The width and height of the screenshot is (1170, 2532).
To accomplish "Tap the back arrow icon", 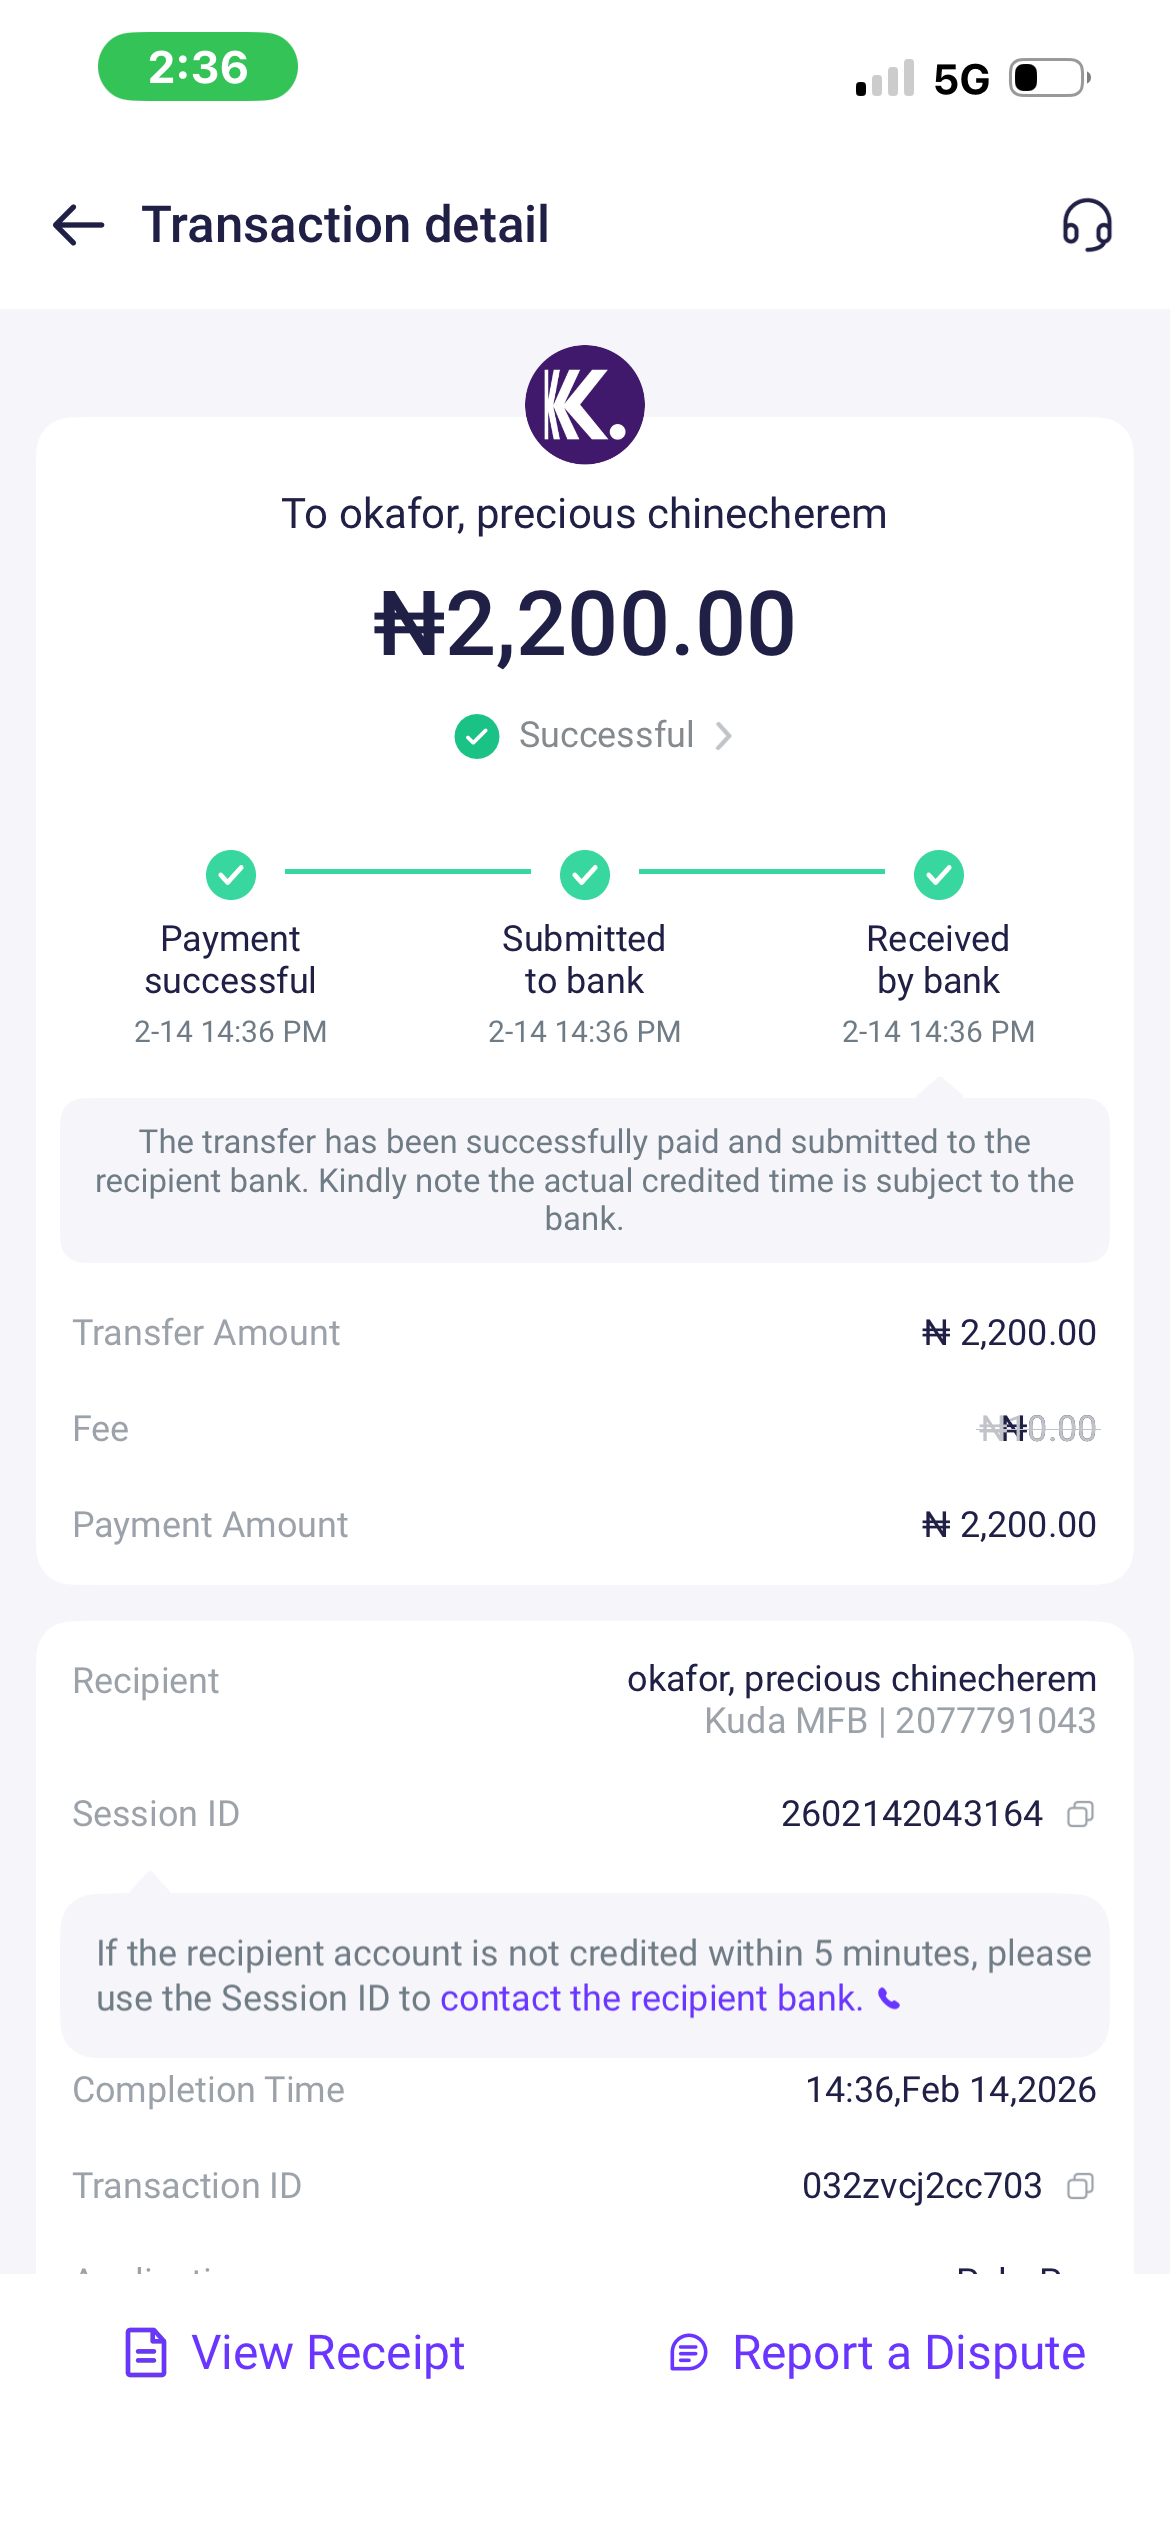I will coord(79,225).
